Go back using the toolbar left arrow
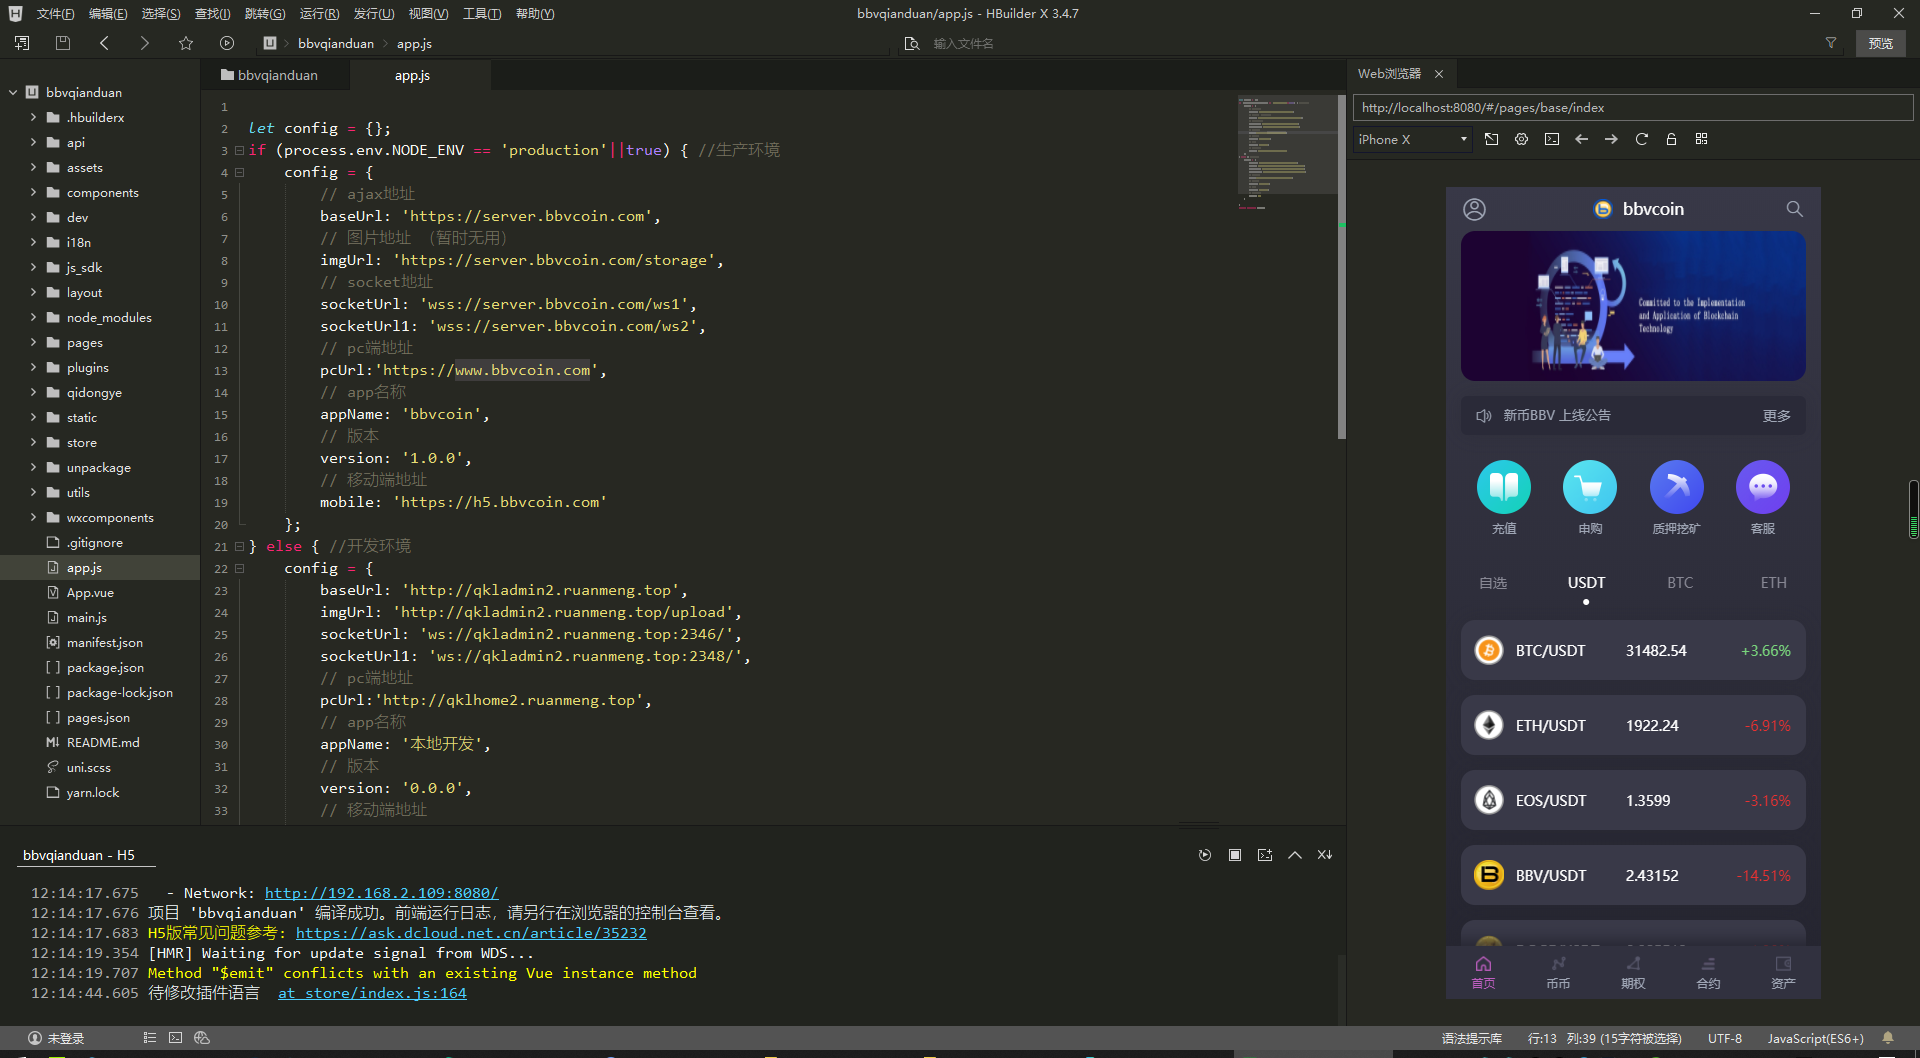The height and width of the screenshot is (1058, 1920). click(x=104, y=43)
